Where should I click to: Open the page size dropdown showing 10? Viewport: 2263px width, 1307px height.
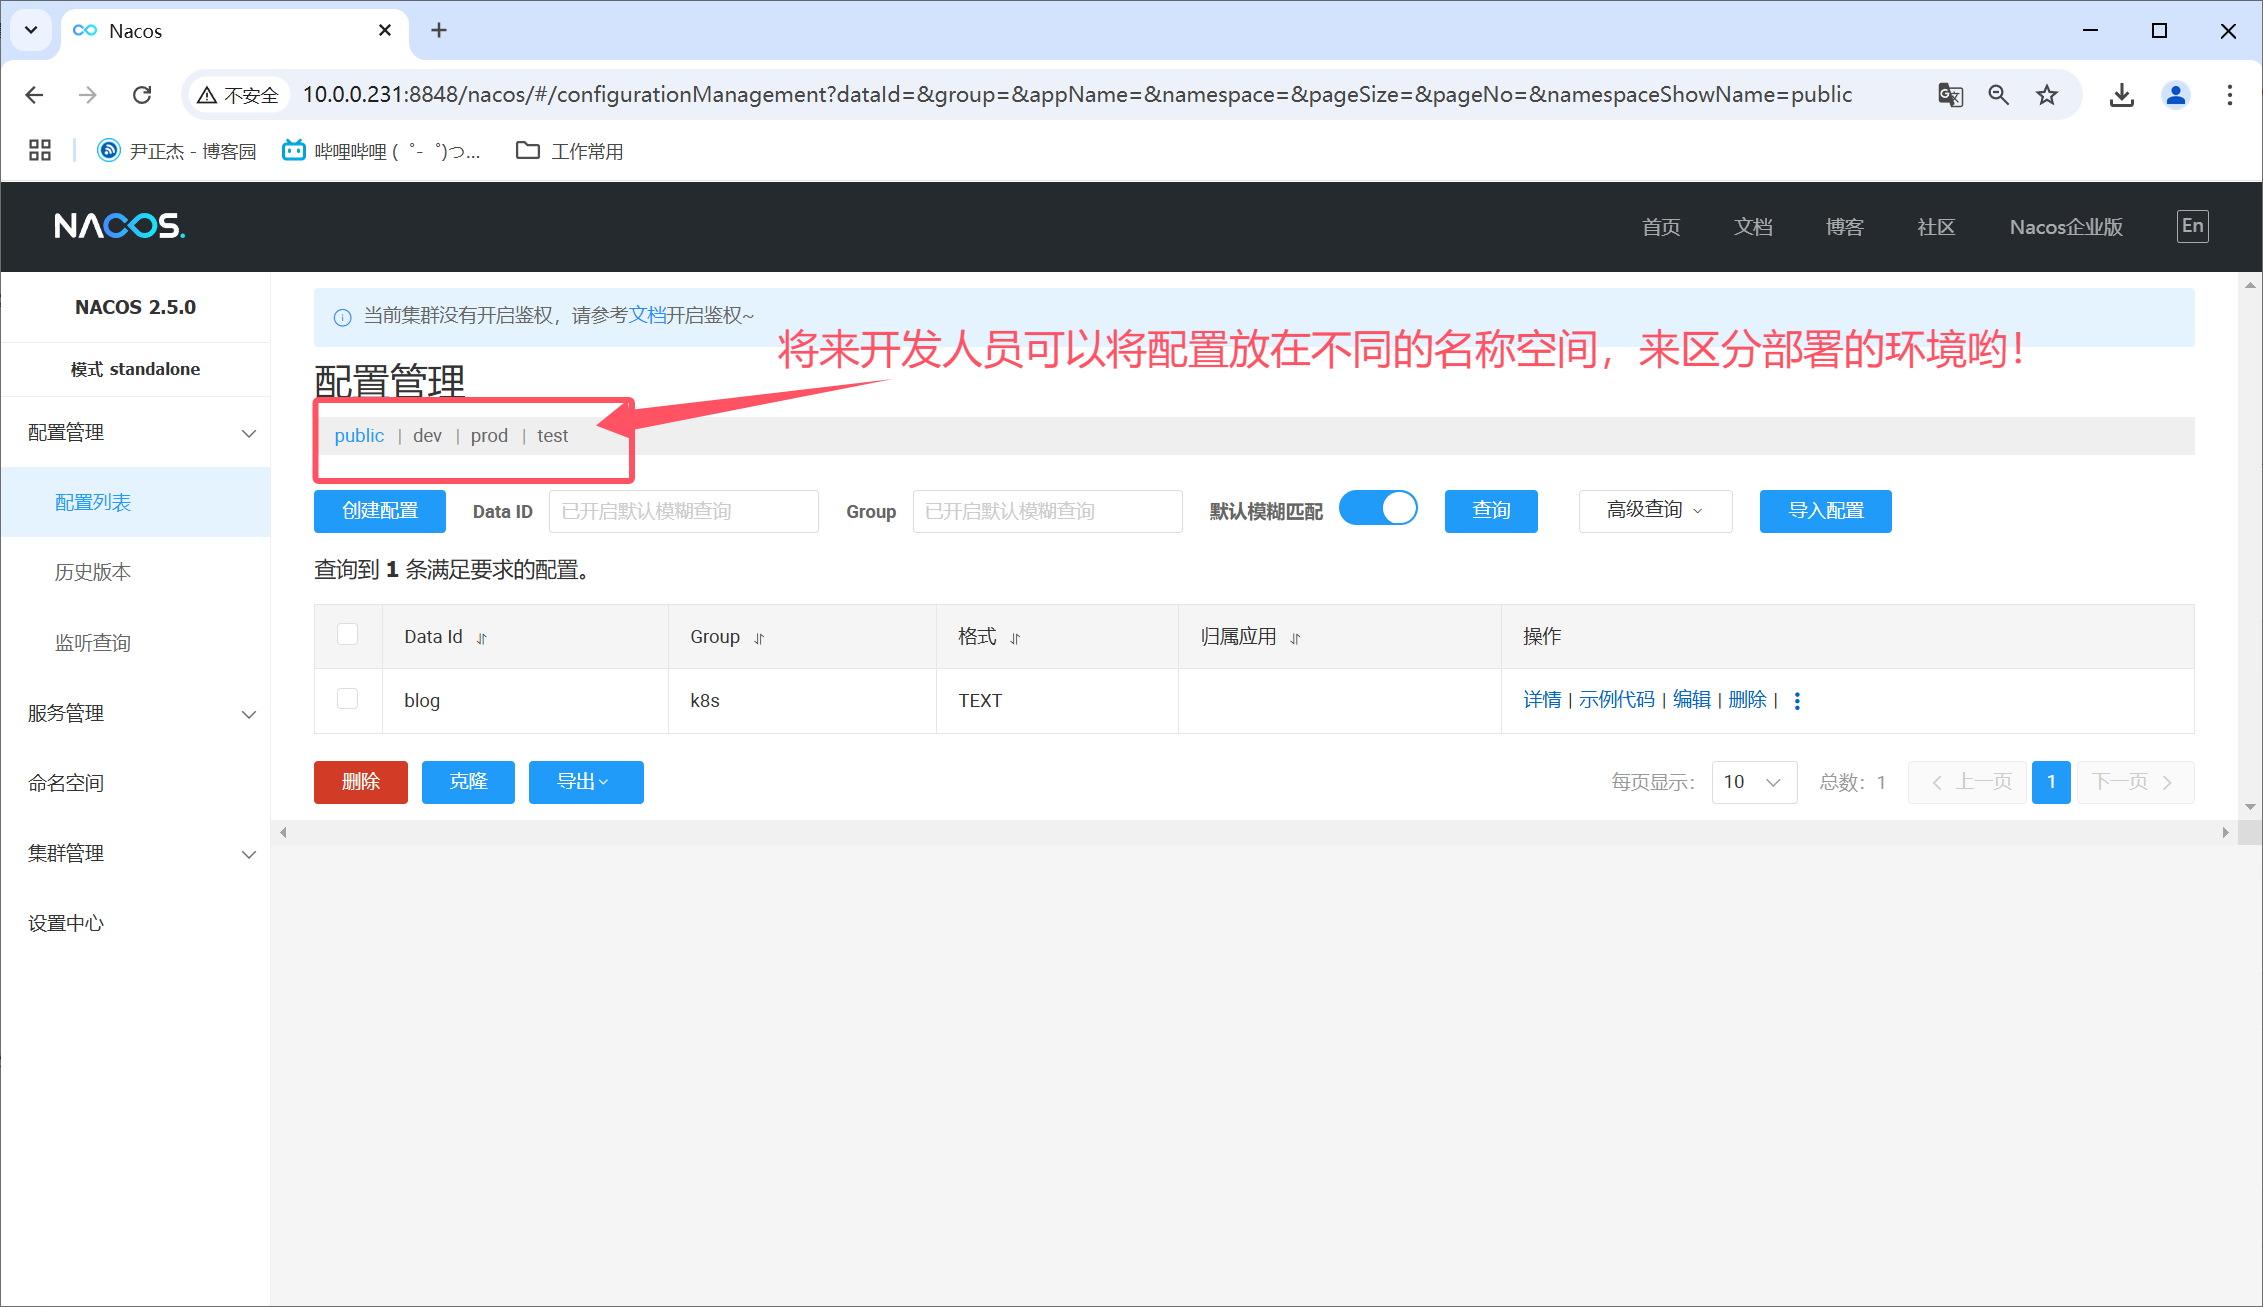(1753, 782)
